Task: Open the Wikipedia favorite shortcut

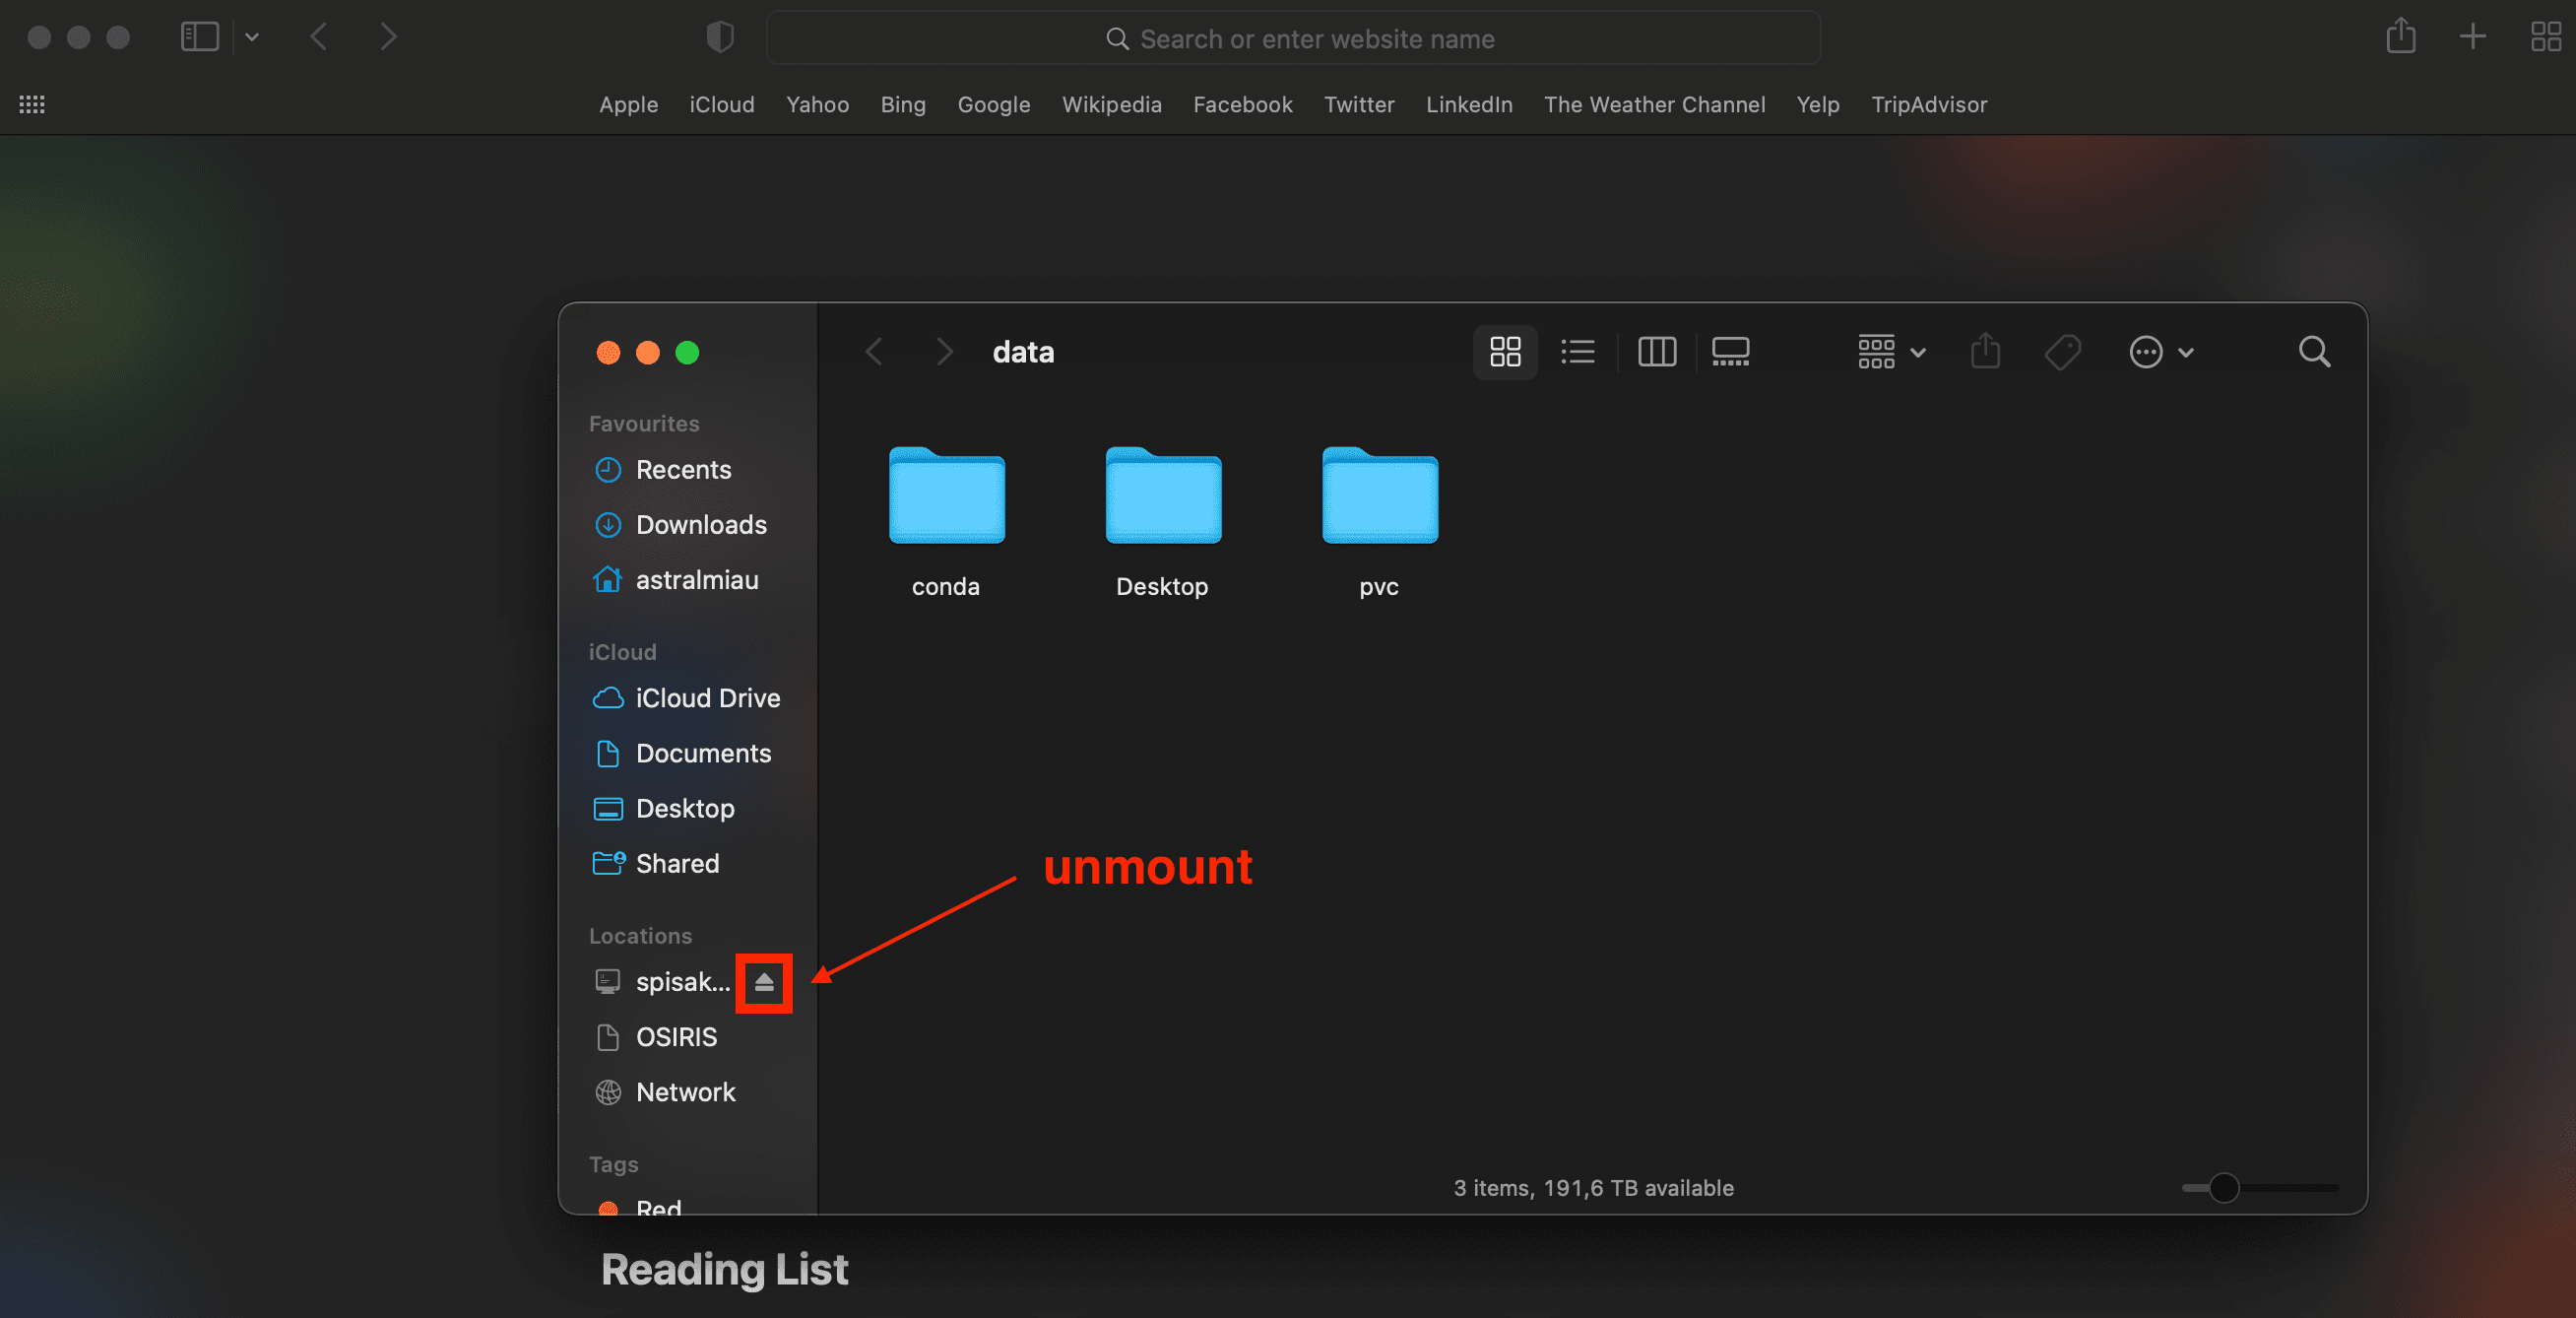Action: (1112, 104)
